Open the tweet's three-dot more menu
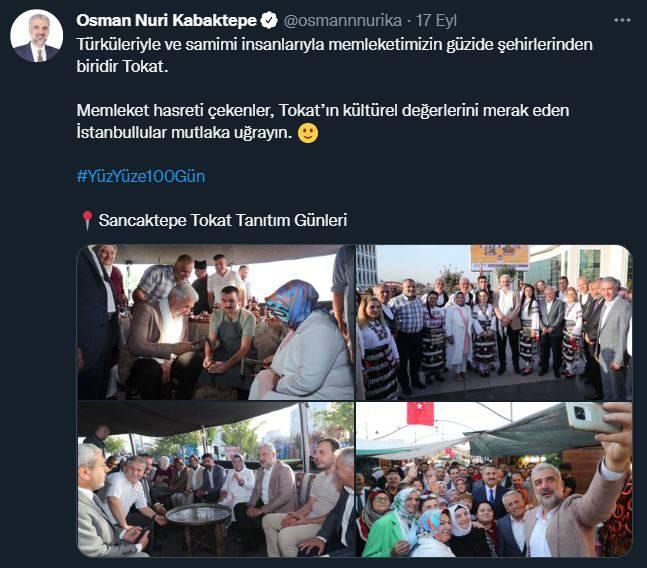 click(622, 20)
